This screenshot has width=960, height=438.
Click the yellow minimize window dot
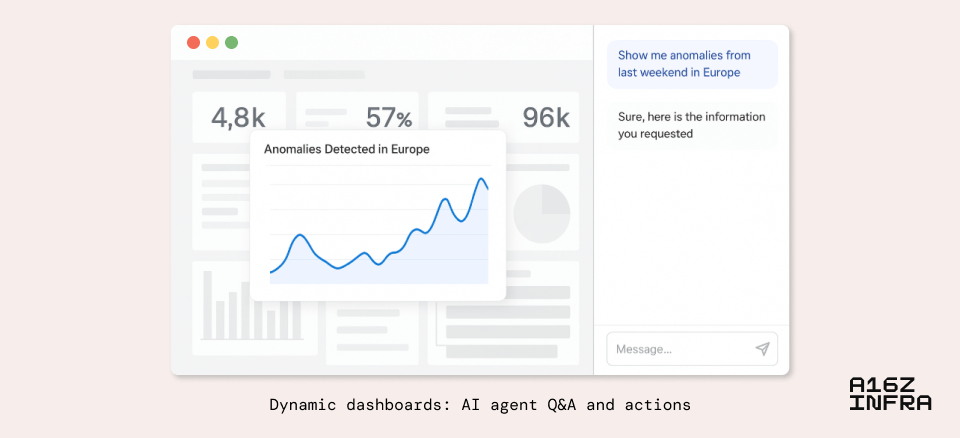point(212,42)
